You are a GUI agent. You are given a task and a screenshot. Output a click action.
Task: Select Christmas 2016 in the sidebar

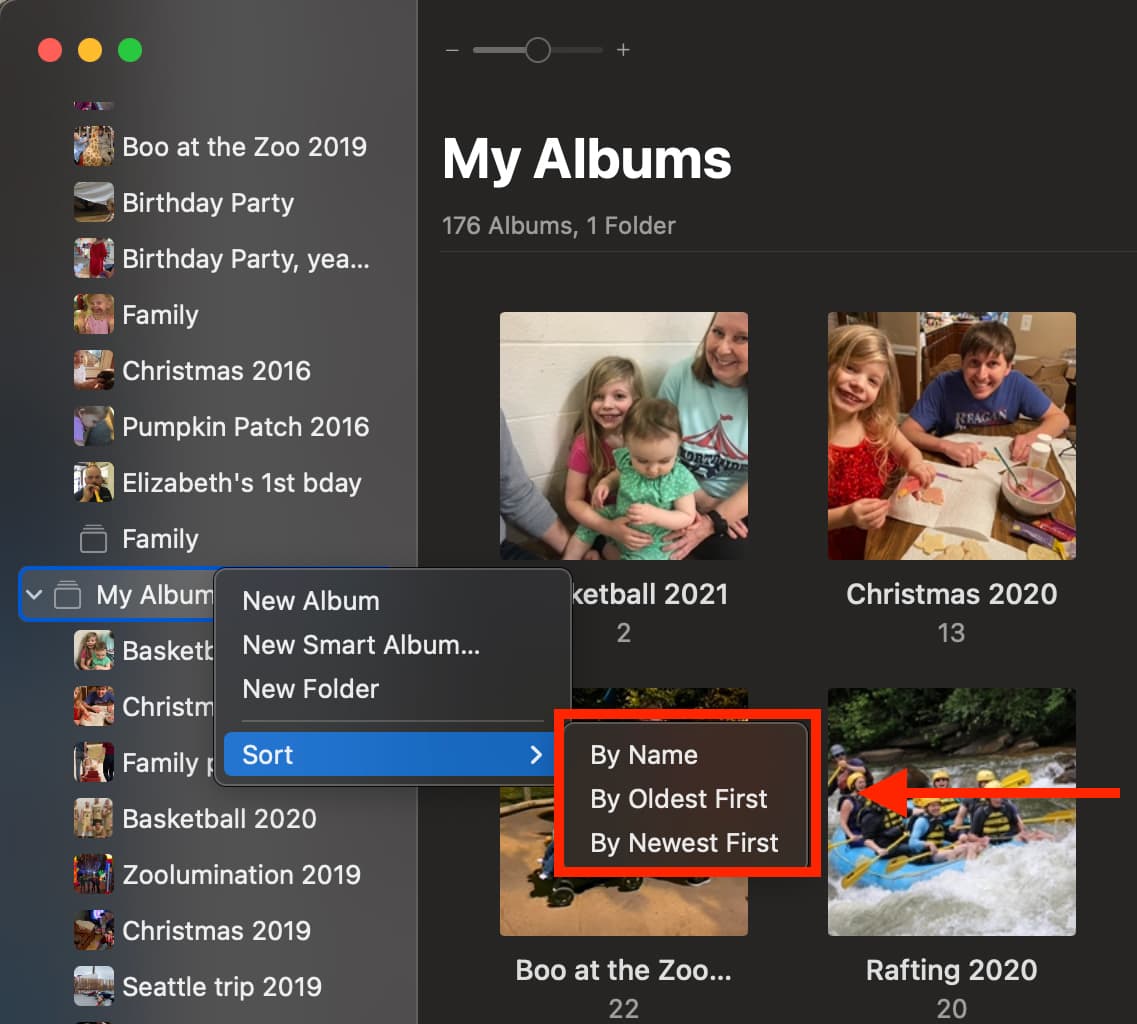(x=216, y=371)
